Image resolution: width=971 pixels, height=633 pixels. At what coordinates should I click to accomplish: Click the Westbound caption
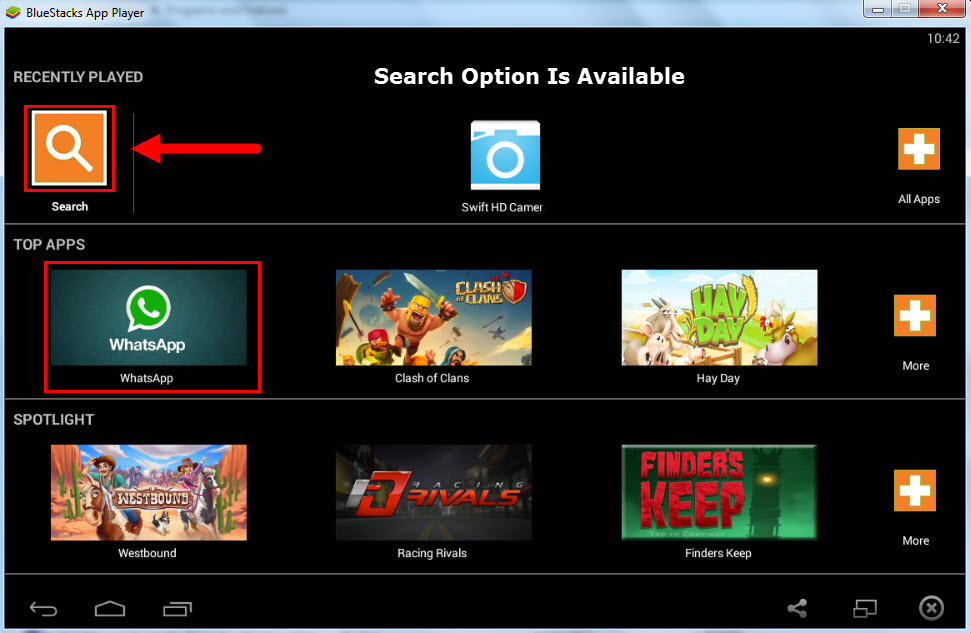147,553
